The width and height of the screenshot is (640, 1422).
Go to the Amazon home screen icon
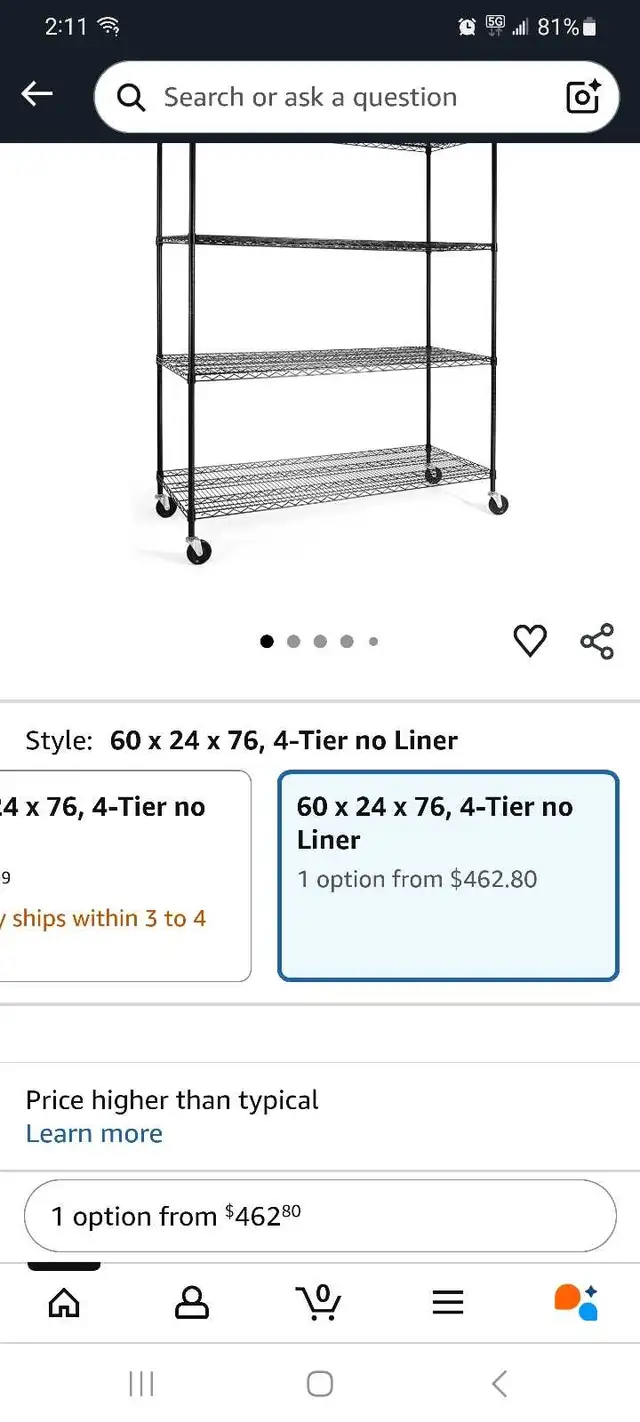pos(64,1301)
